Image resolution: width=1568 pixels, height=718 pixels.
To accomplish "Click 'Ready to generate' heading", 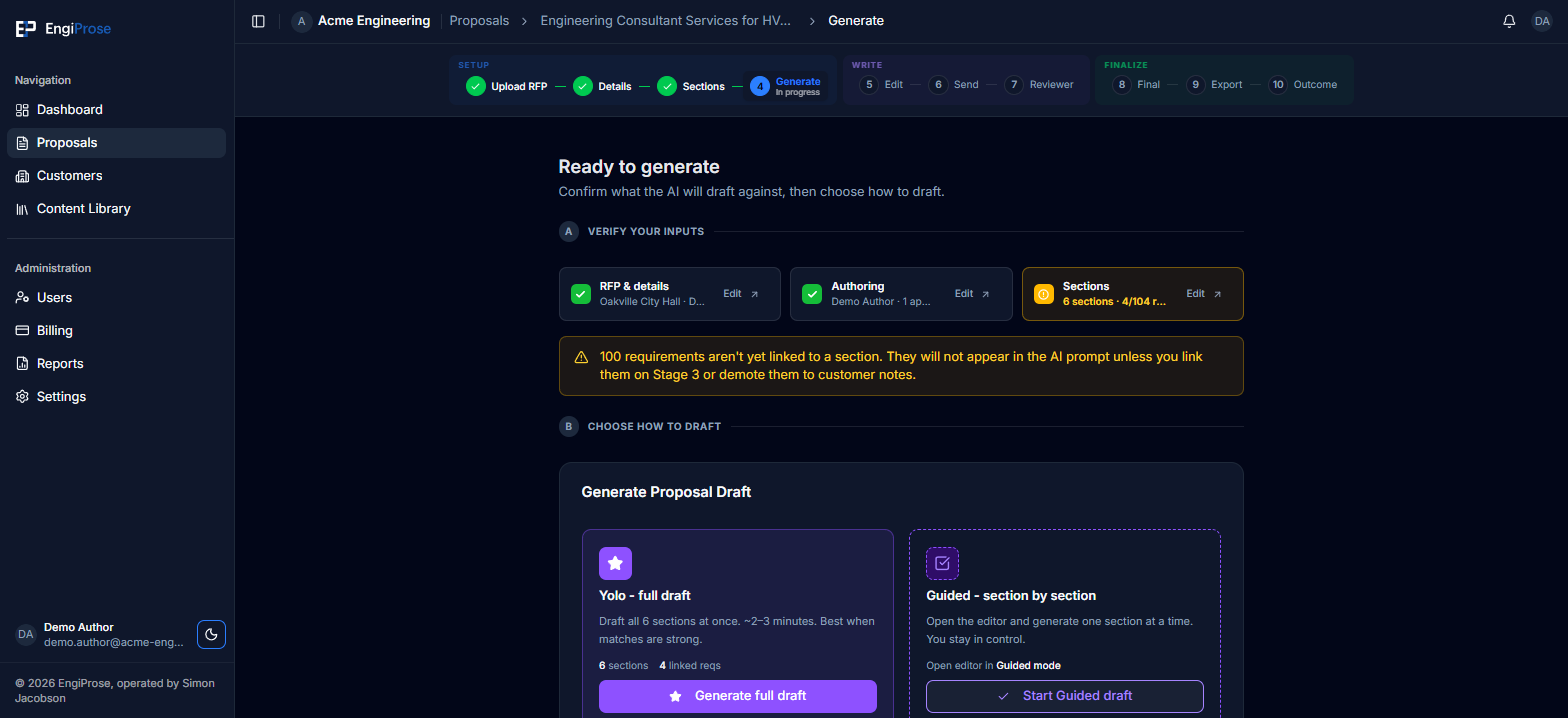I will [639, 167].
